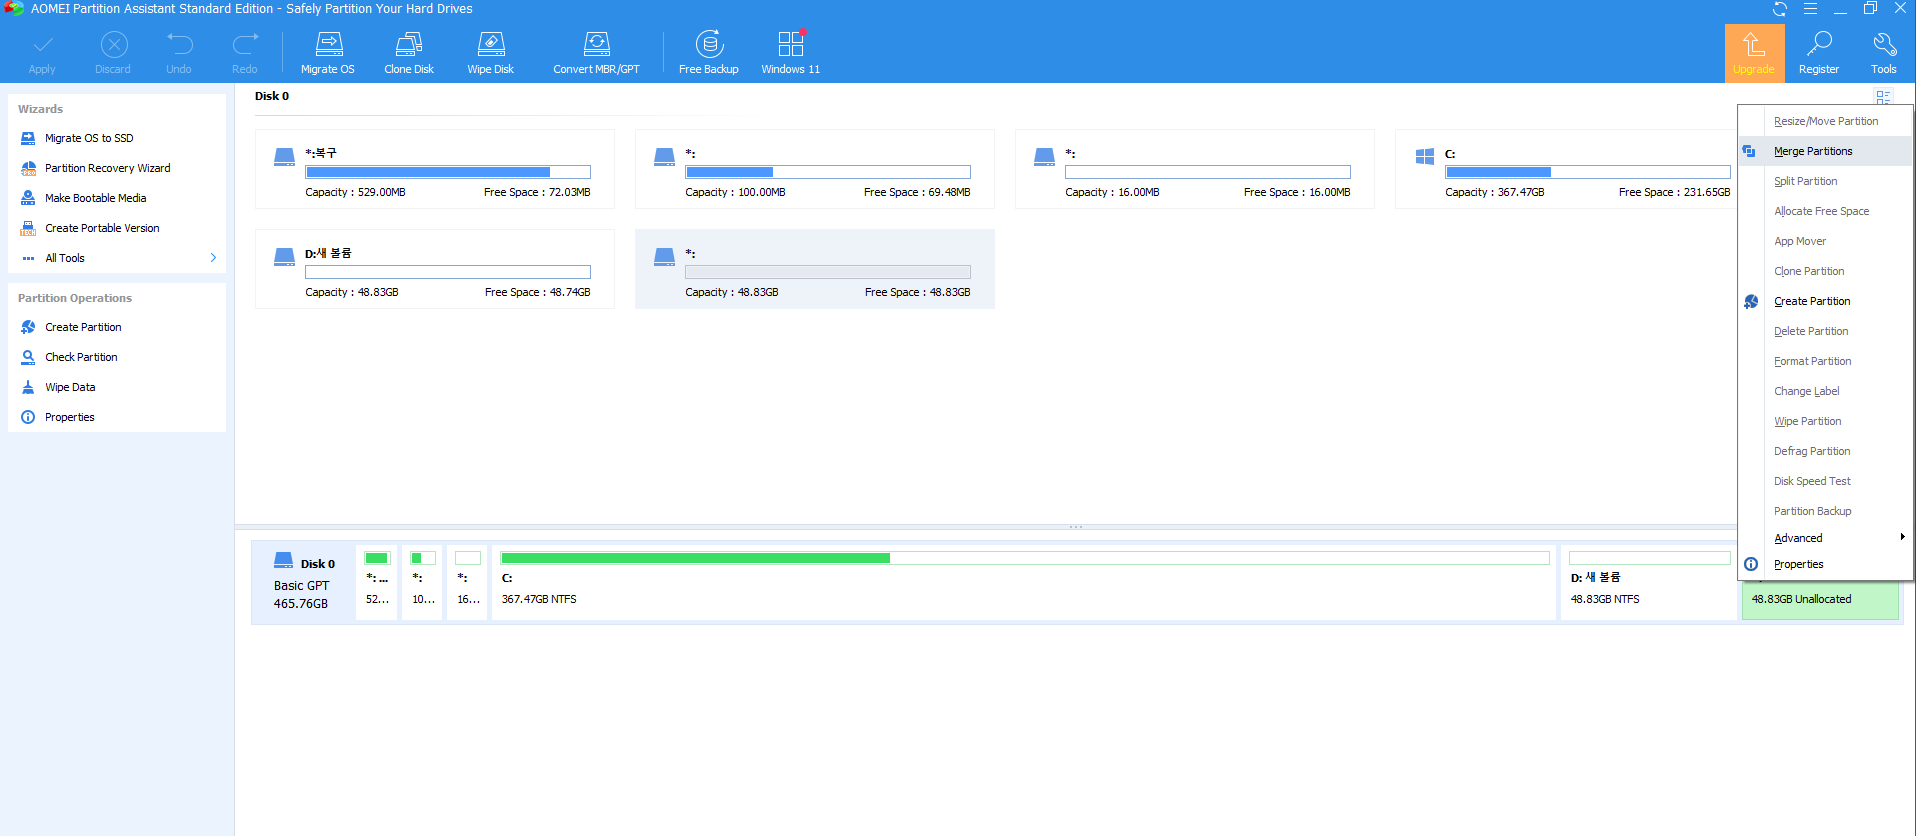Image resolution: width=1916 pixels, height=836 pixels.
Task: Open the hamburger menu in title bar
Action: click(1810, 9)
